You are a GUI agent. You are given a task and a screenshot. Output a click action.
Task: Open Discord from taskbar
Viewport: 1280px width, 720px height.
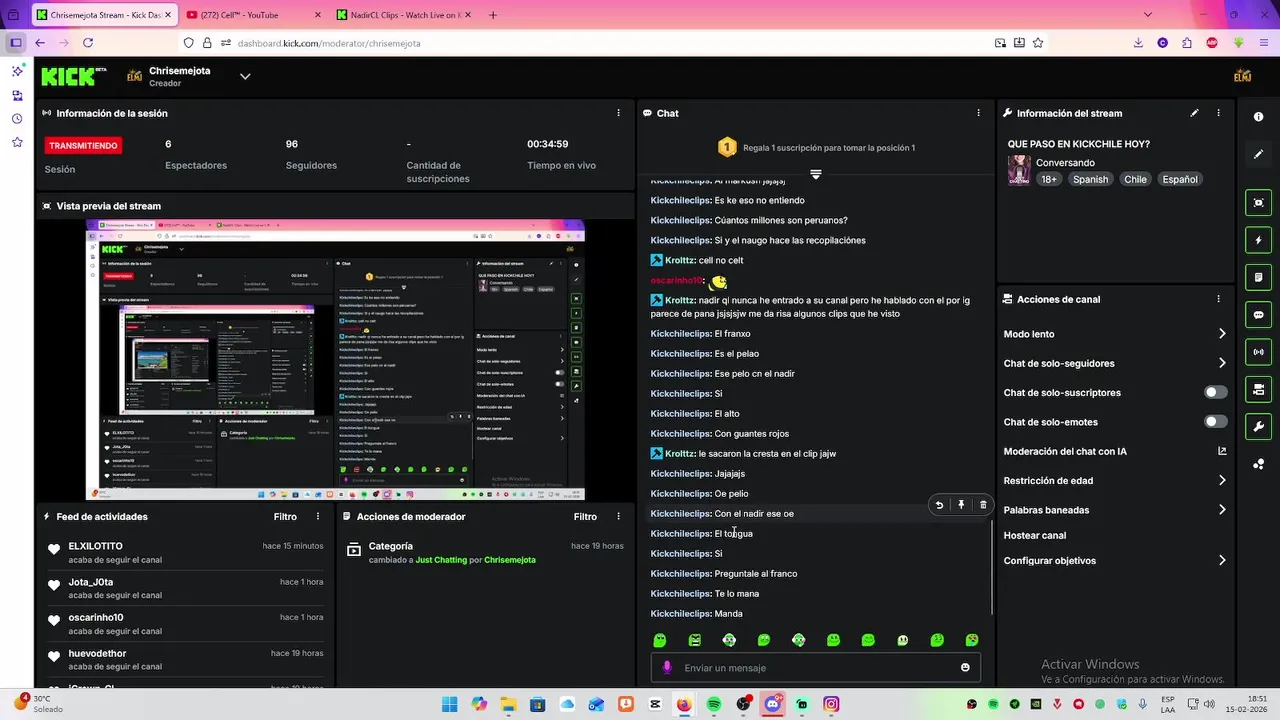click(x=772, y=704)
